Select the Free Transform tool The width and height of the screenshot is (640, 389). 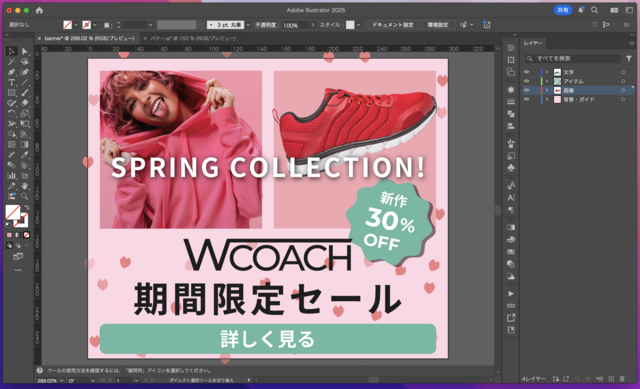click(24, 124)
